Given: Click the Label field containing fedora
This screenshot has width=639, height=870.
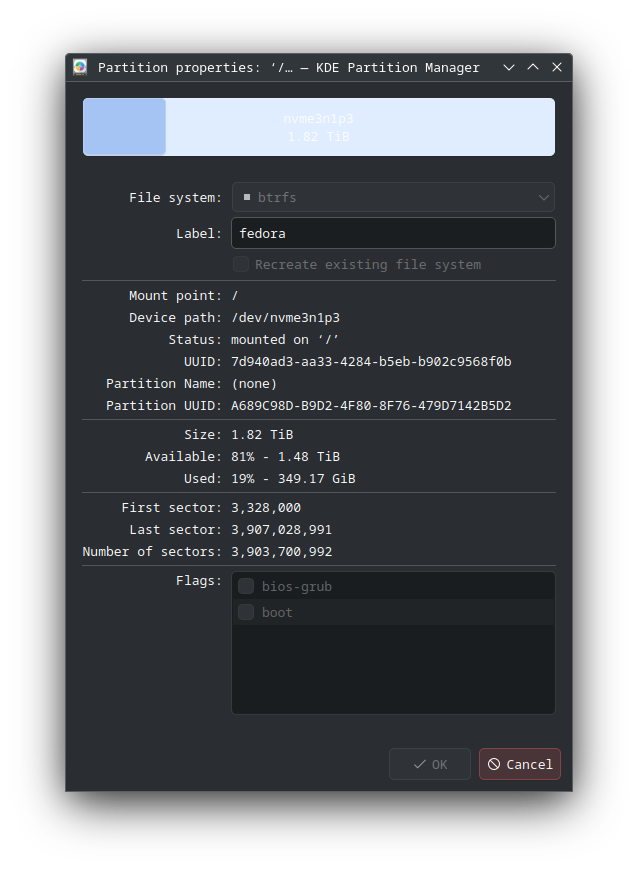Looking at the screenshot, I should pos(393,233).
